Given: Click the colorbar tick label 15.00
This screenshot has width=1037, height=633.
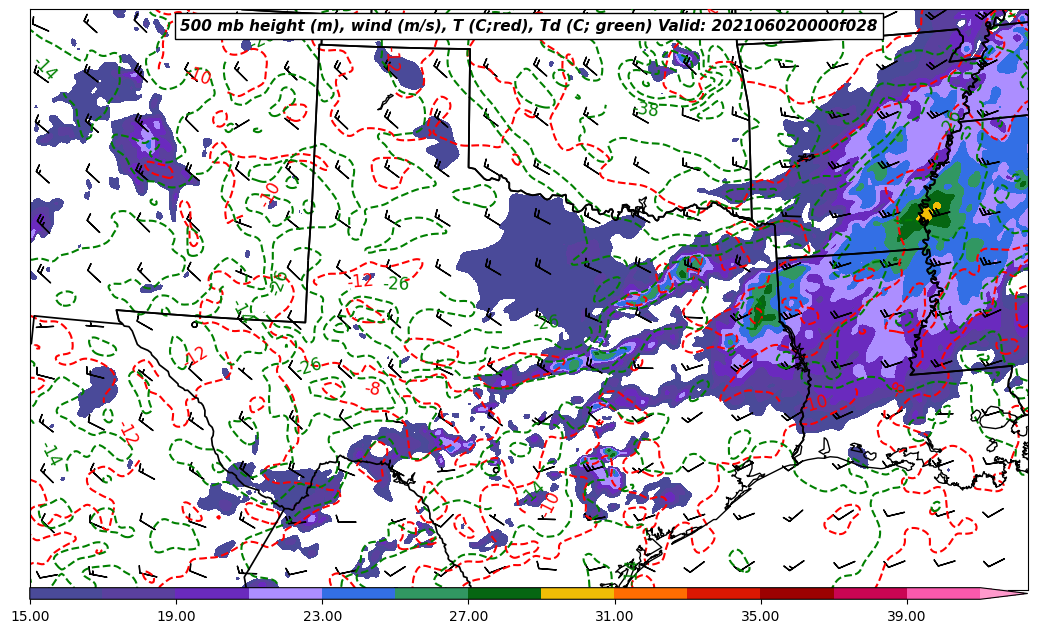Looking at the screenshot, I should tap(30, 616).
